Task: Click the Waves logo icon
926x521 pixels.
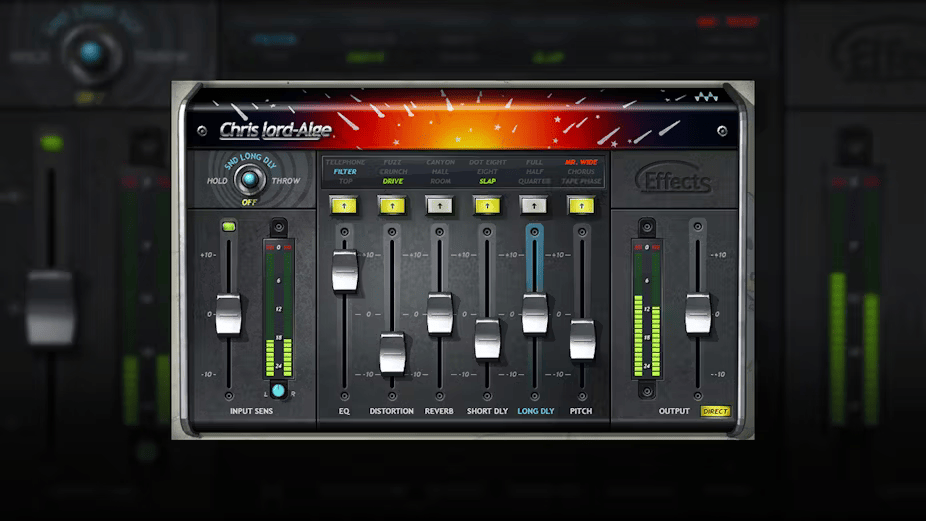Action: click(706, 96)
